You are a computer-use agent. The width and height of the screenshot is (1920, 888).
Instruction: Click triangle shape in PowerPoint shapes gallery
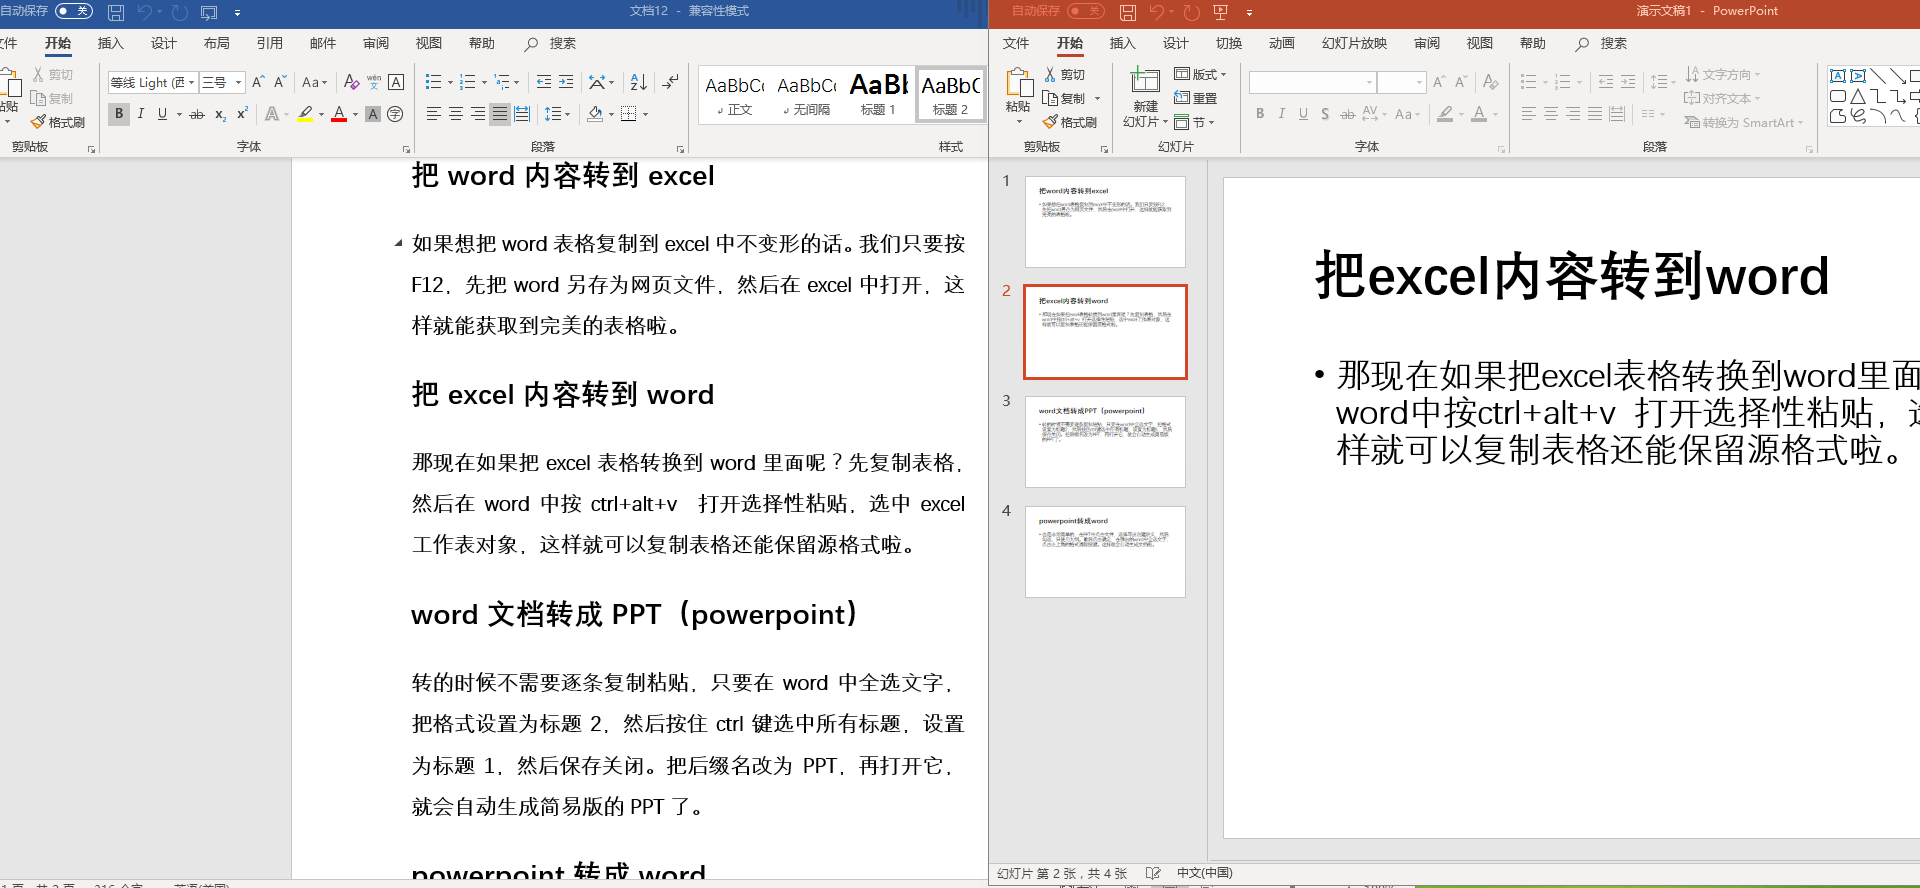(x=1858, y=96)
